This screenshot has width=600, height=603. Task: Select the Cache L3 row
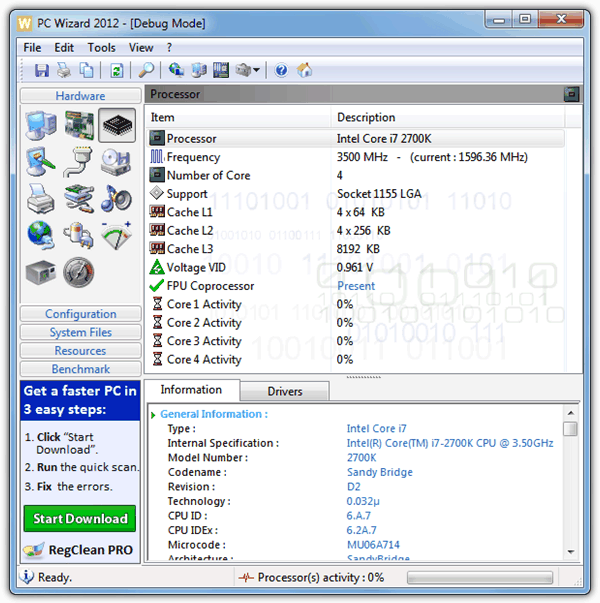click(355, 249)
